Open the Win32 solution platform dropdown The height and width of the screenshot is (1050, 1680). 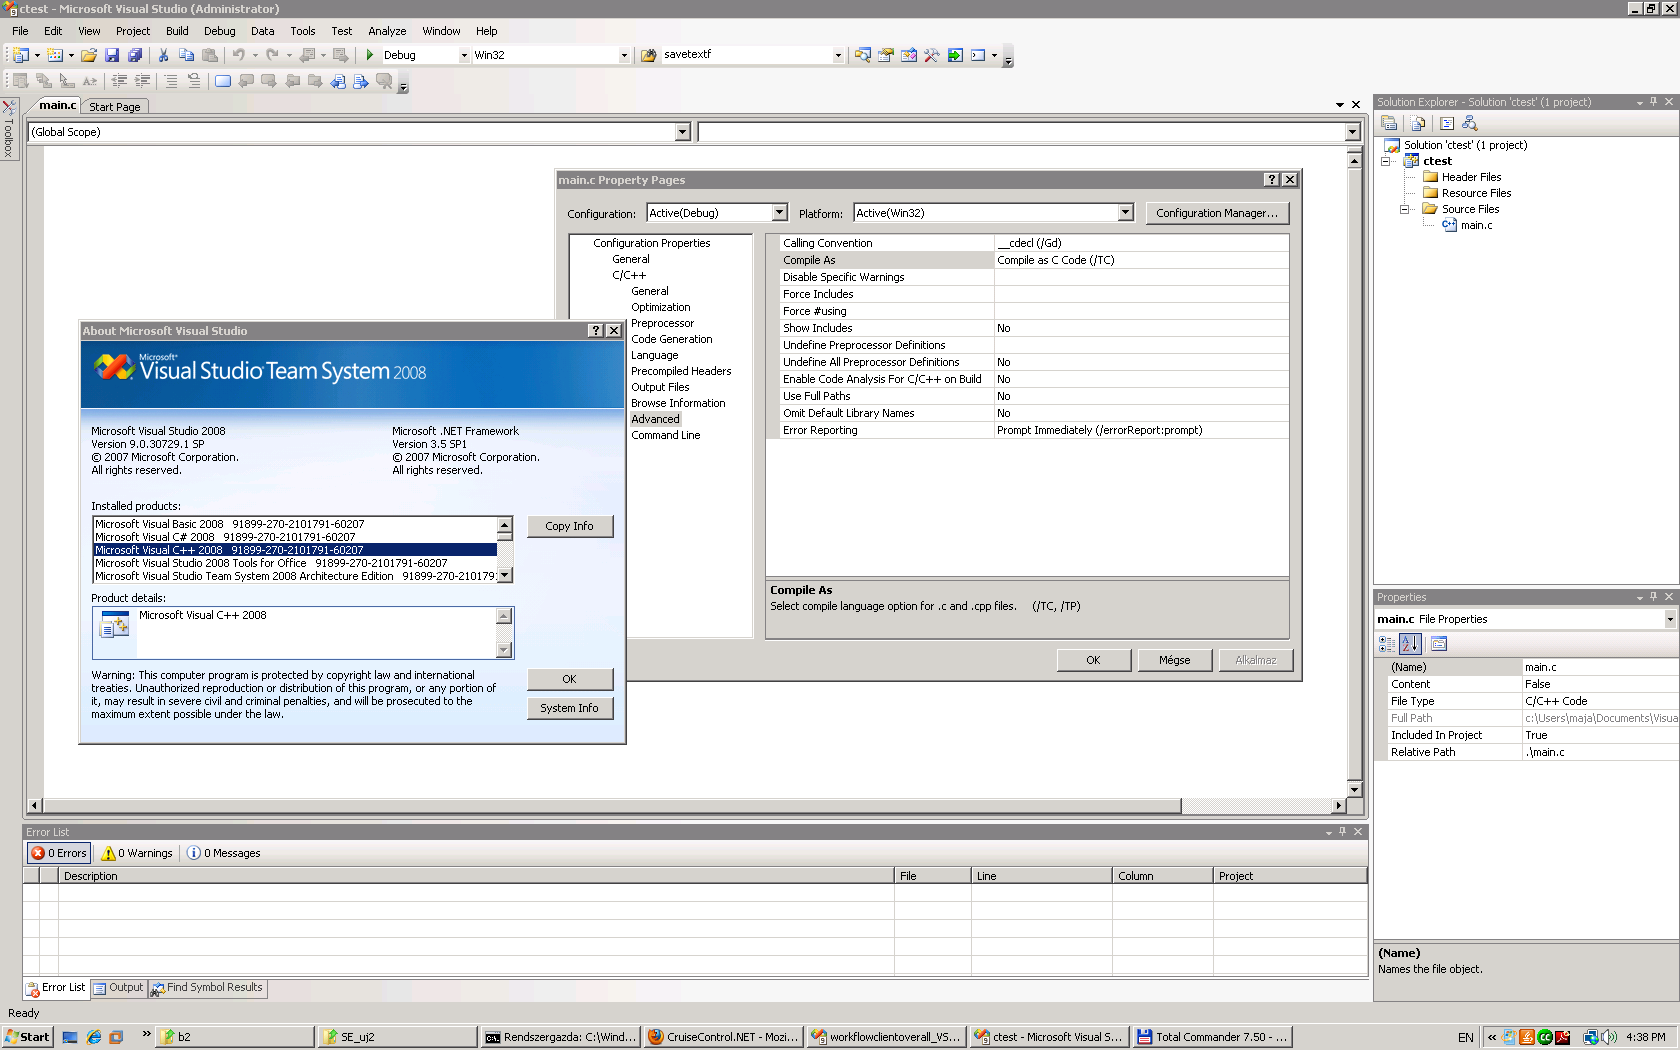[x=624, y=55]
